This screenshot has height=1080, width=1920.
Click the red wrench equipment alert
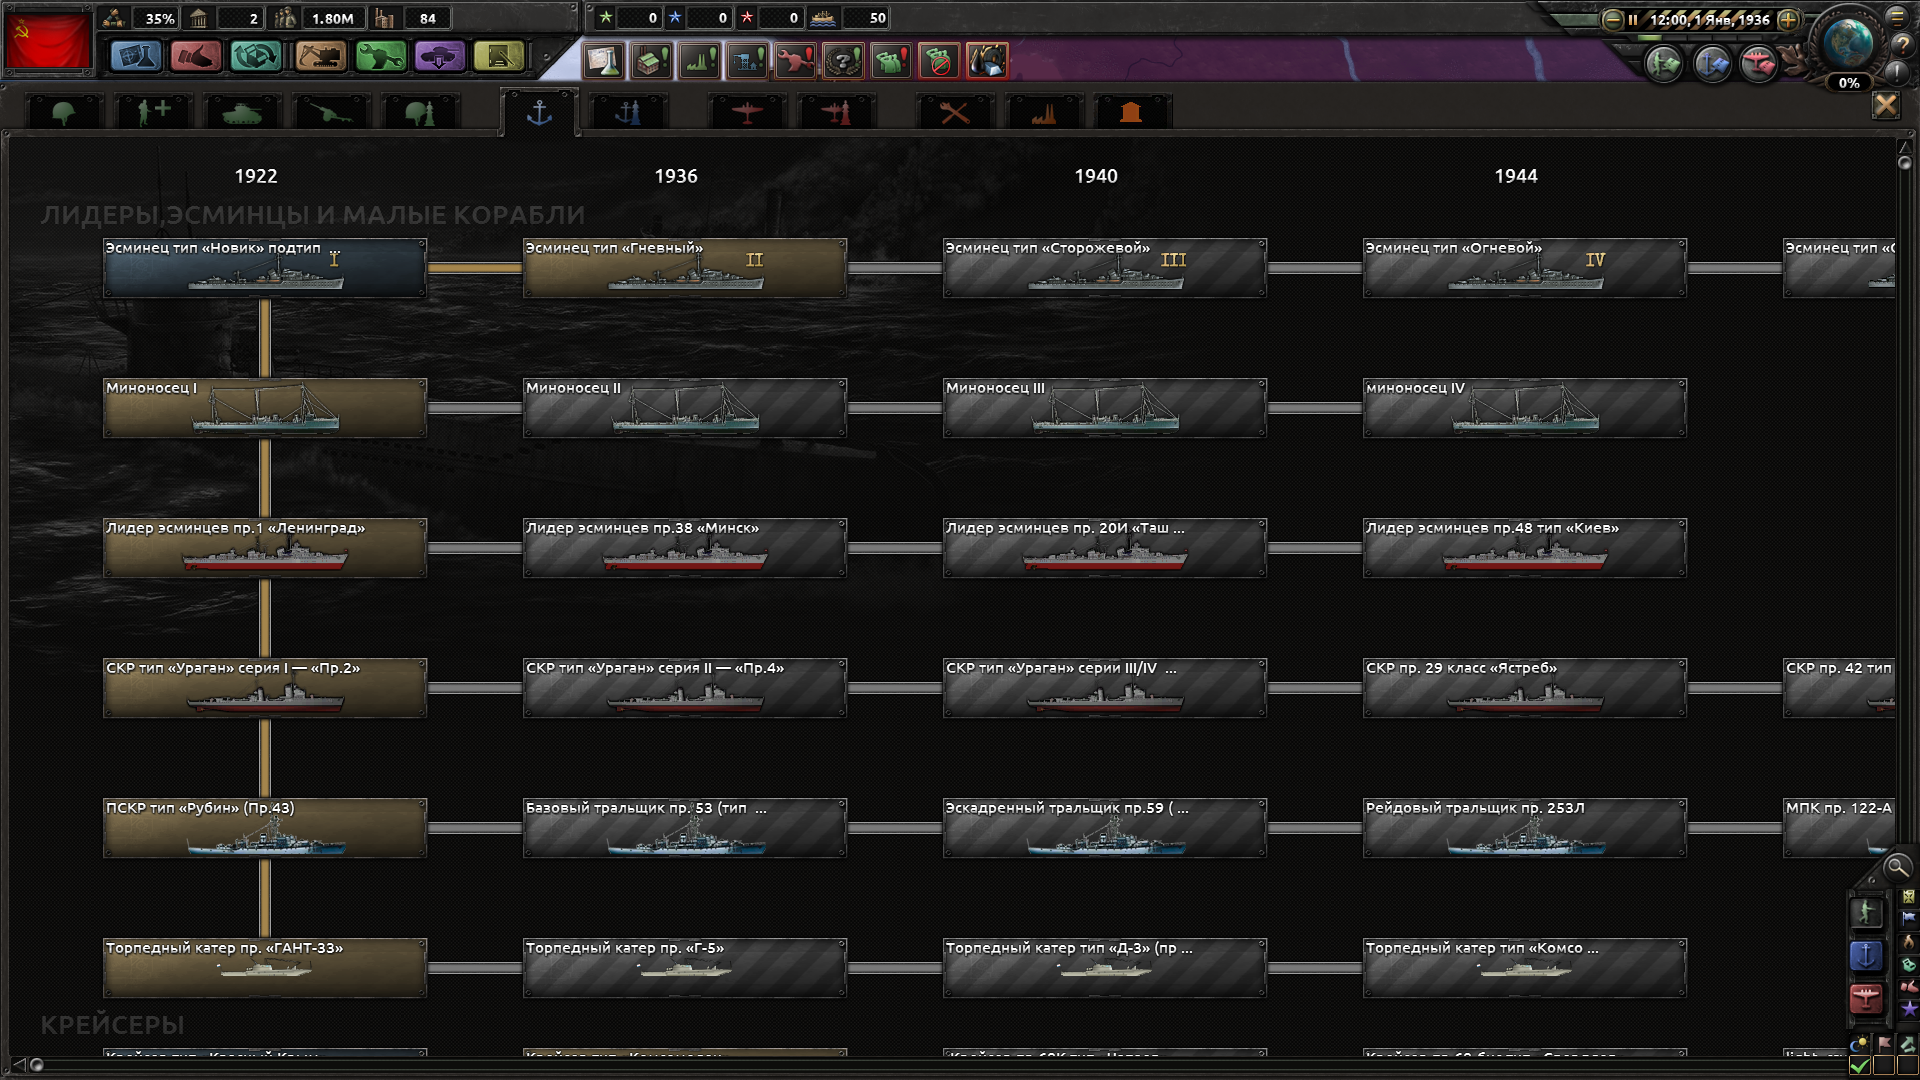point(796,61)
